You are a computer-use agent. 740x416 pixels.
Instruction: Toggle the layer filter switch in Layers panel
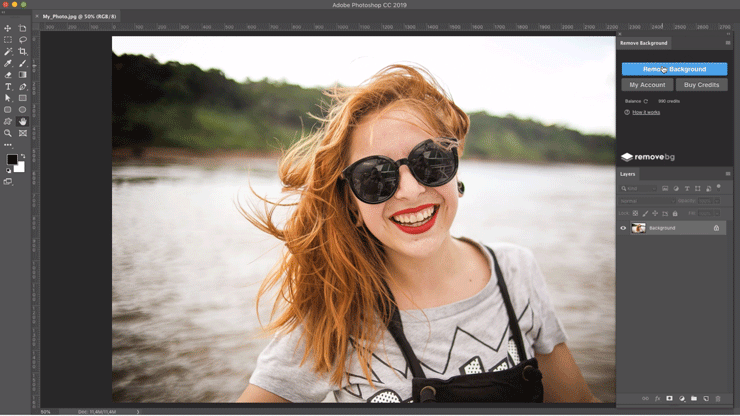[x=717, y=187]
